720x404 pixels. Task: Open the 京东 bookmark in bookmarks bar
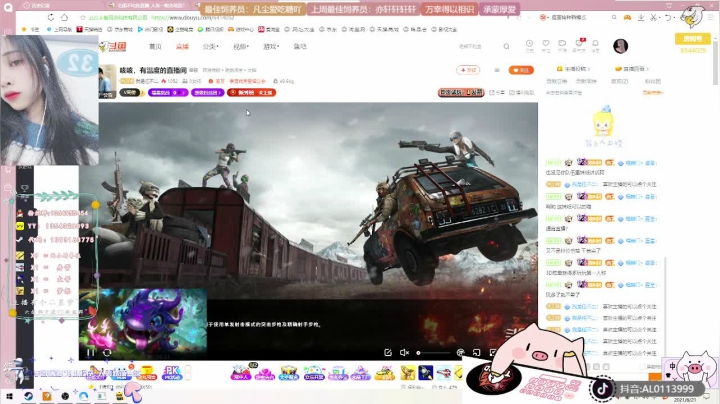pyautogui.click(x=328, y=29)
